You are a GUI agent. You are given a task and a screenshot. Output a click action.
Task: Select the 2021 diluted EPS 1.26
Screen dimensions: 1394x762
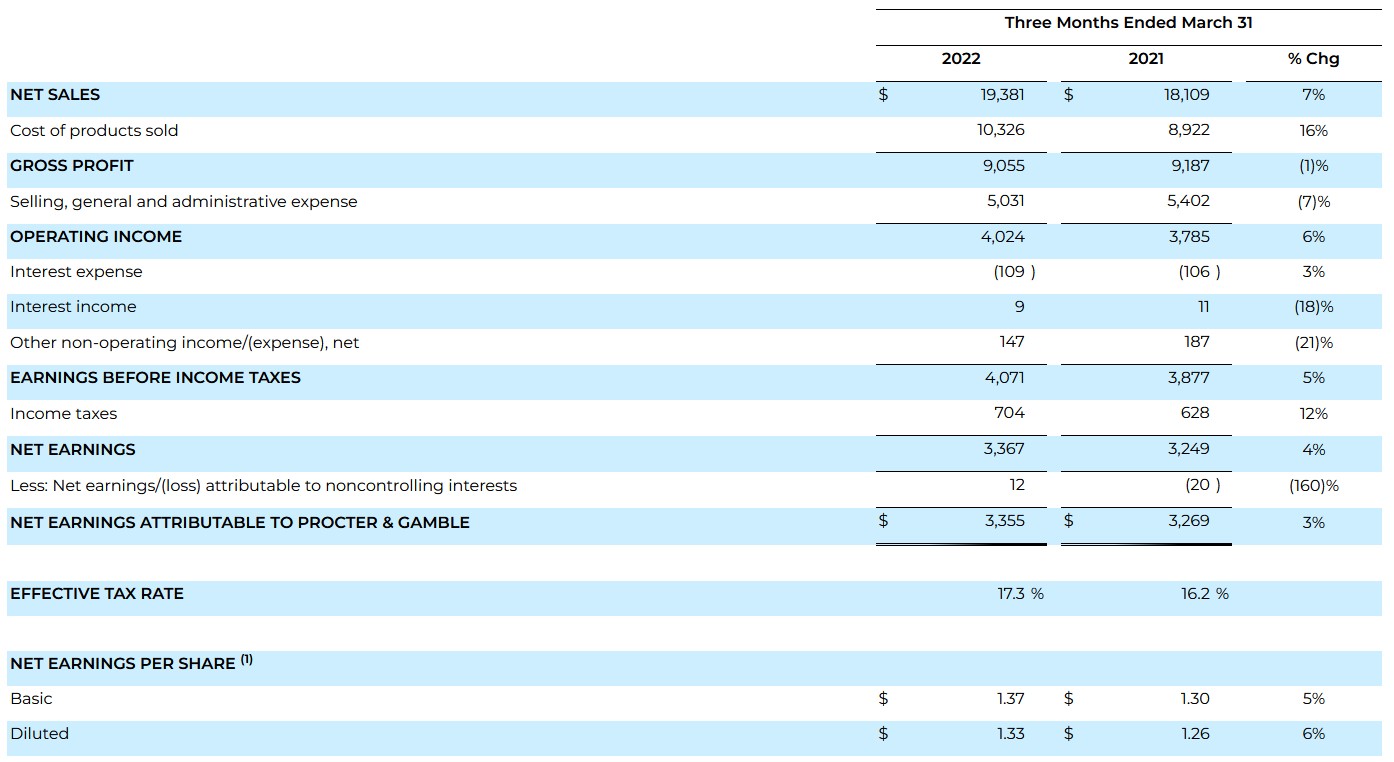pyautogui.click(x=1195, y=734)
